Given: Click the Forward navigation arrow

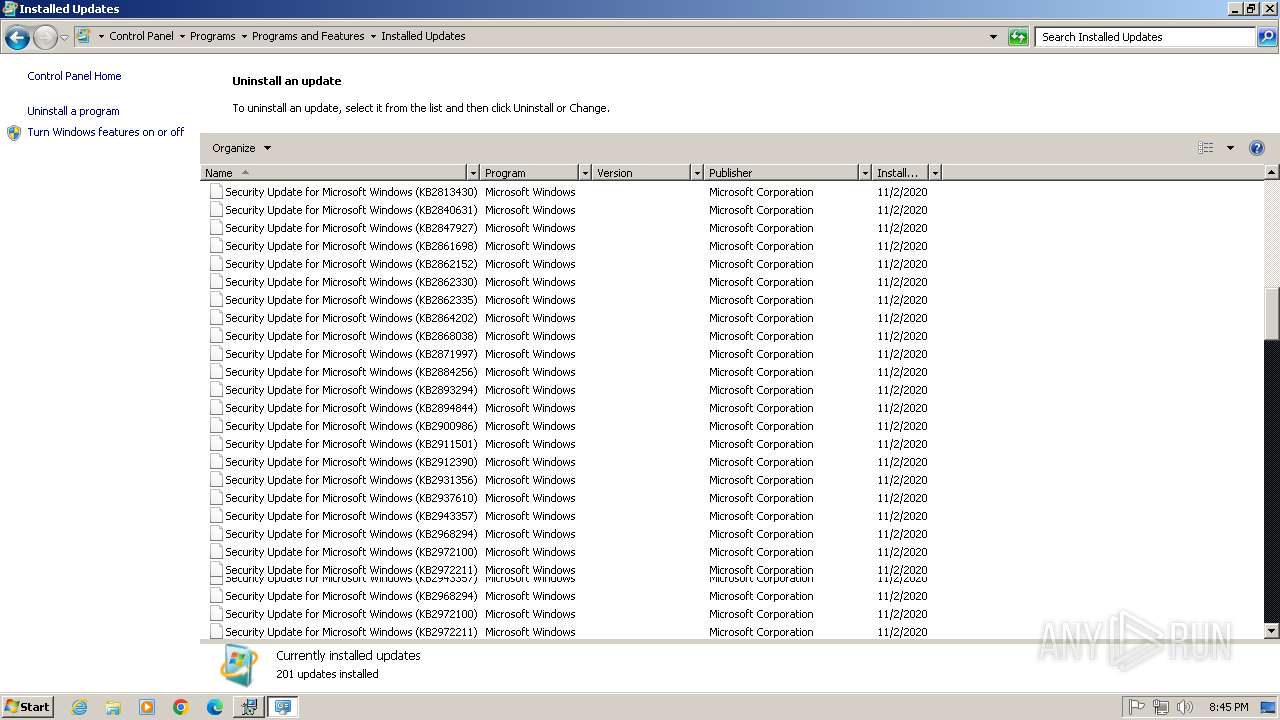Looking at the screenshot, I should click(x=45, y=38).
